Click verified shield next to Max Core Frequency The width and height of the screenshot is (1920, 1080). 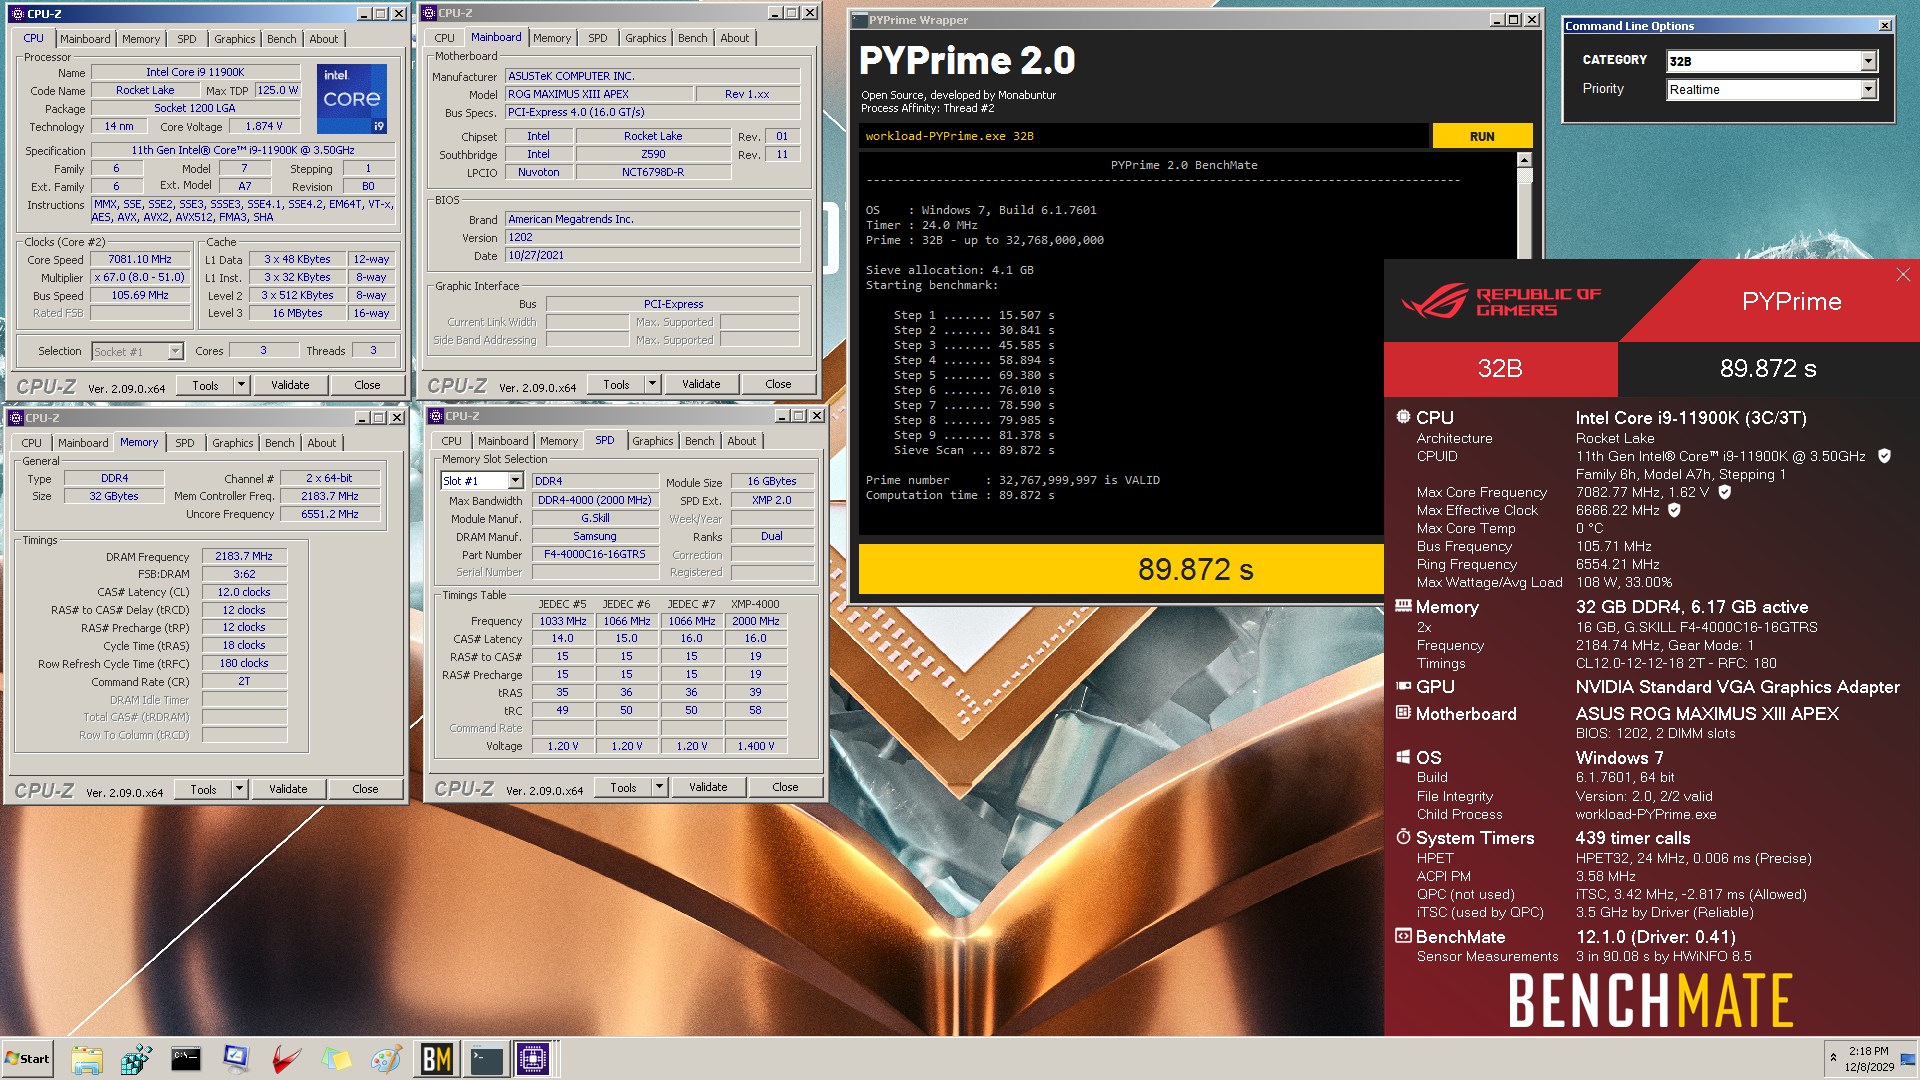coord(1724,492)
